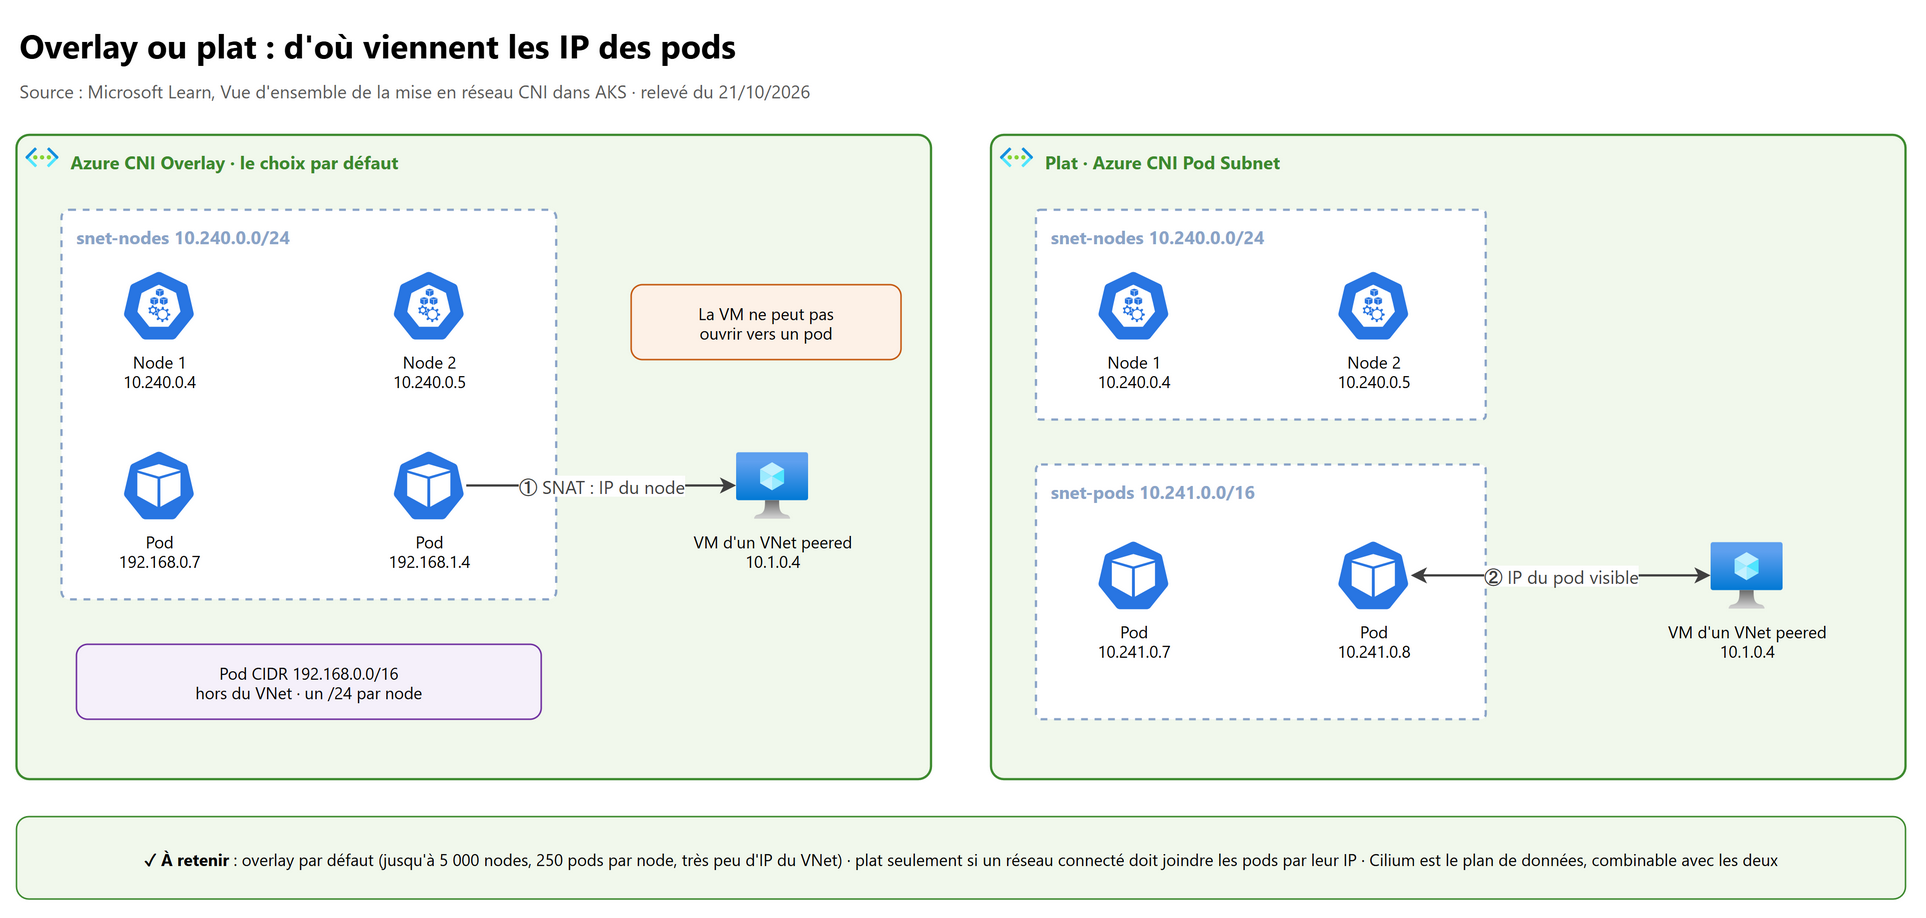The width and height of the screenshot is (1926, 918).
Task: Click the 'snet-nodes 10.240.0.0/24' label in the Plat panel
Action: click(x=1157, y=238)
